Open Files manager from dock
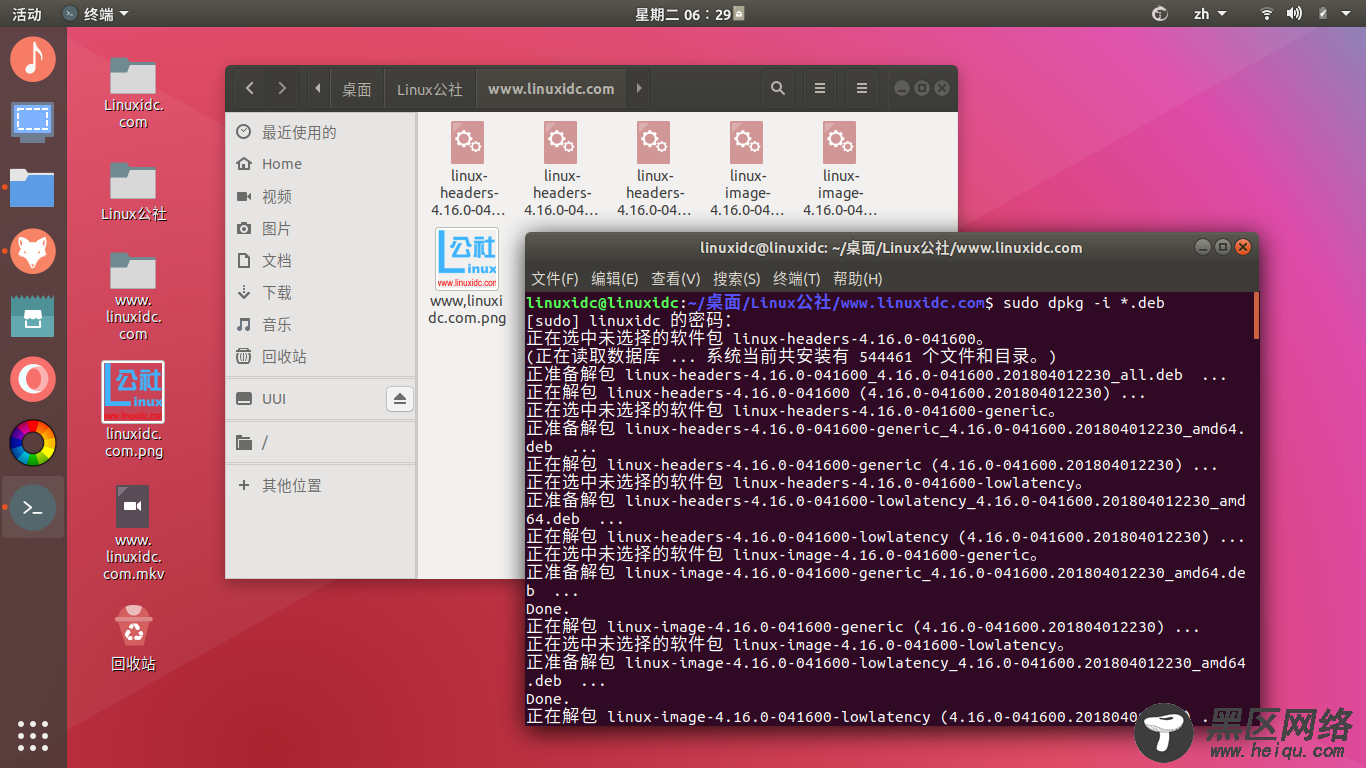Viewport: 1366px width, 768px height. coord(33,187)
